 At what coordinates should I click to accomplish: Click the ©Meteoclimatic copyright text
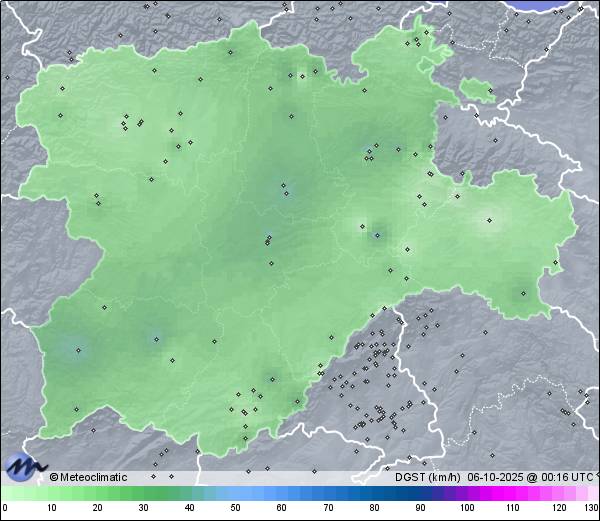click(89, 477)
